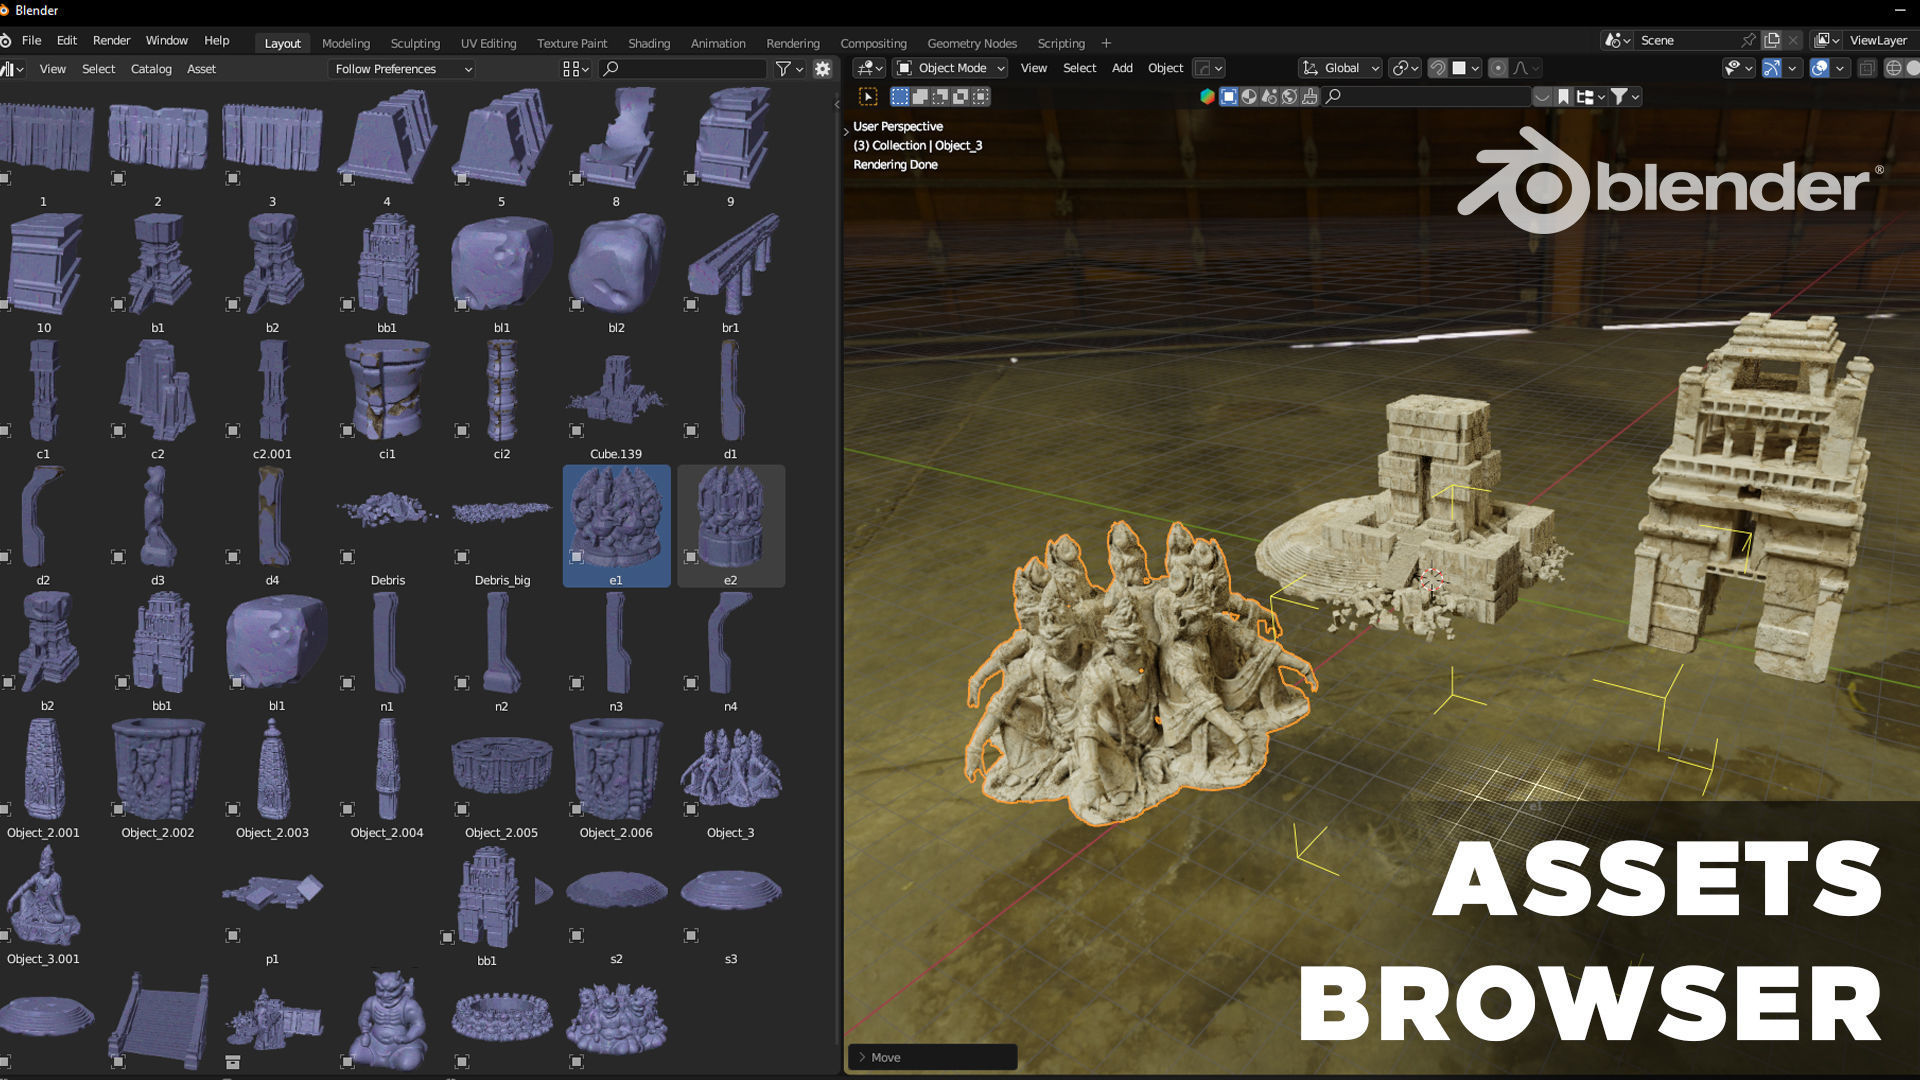The image size is (1920, 1080).
Task: Click the pivot point link icon
Action: tap(1401, 68)
